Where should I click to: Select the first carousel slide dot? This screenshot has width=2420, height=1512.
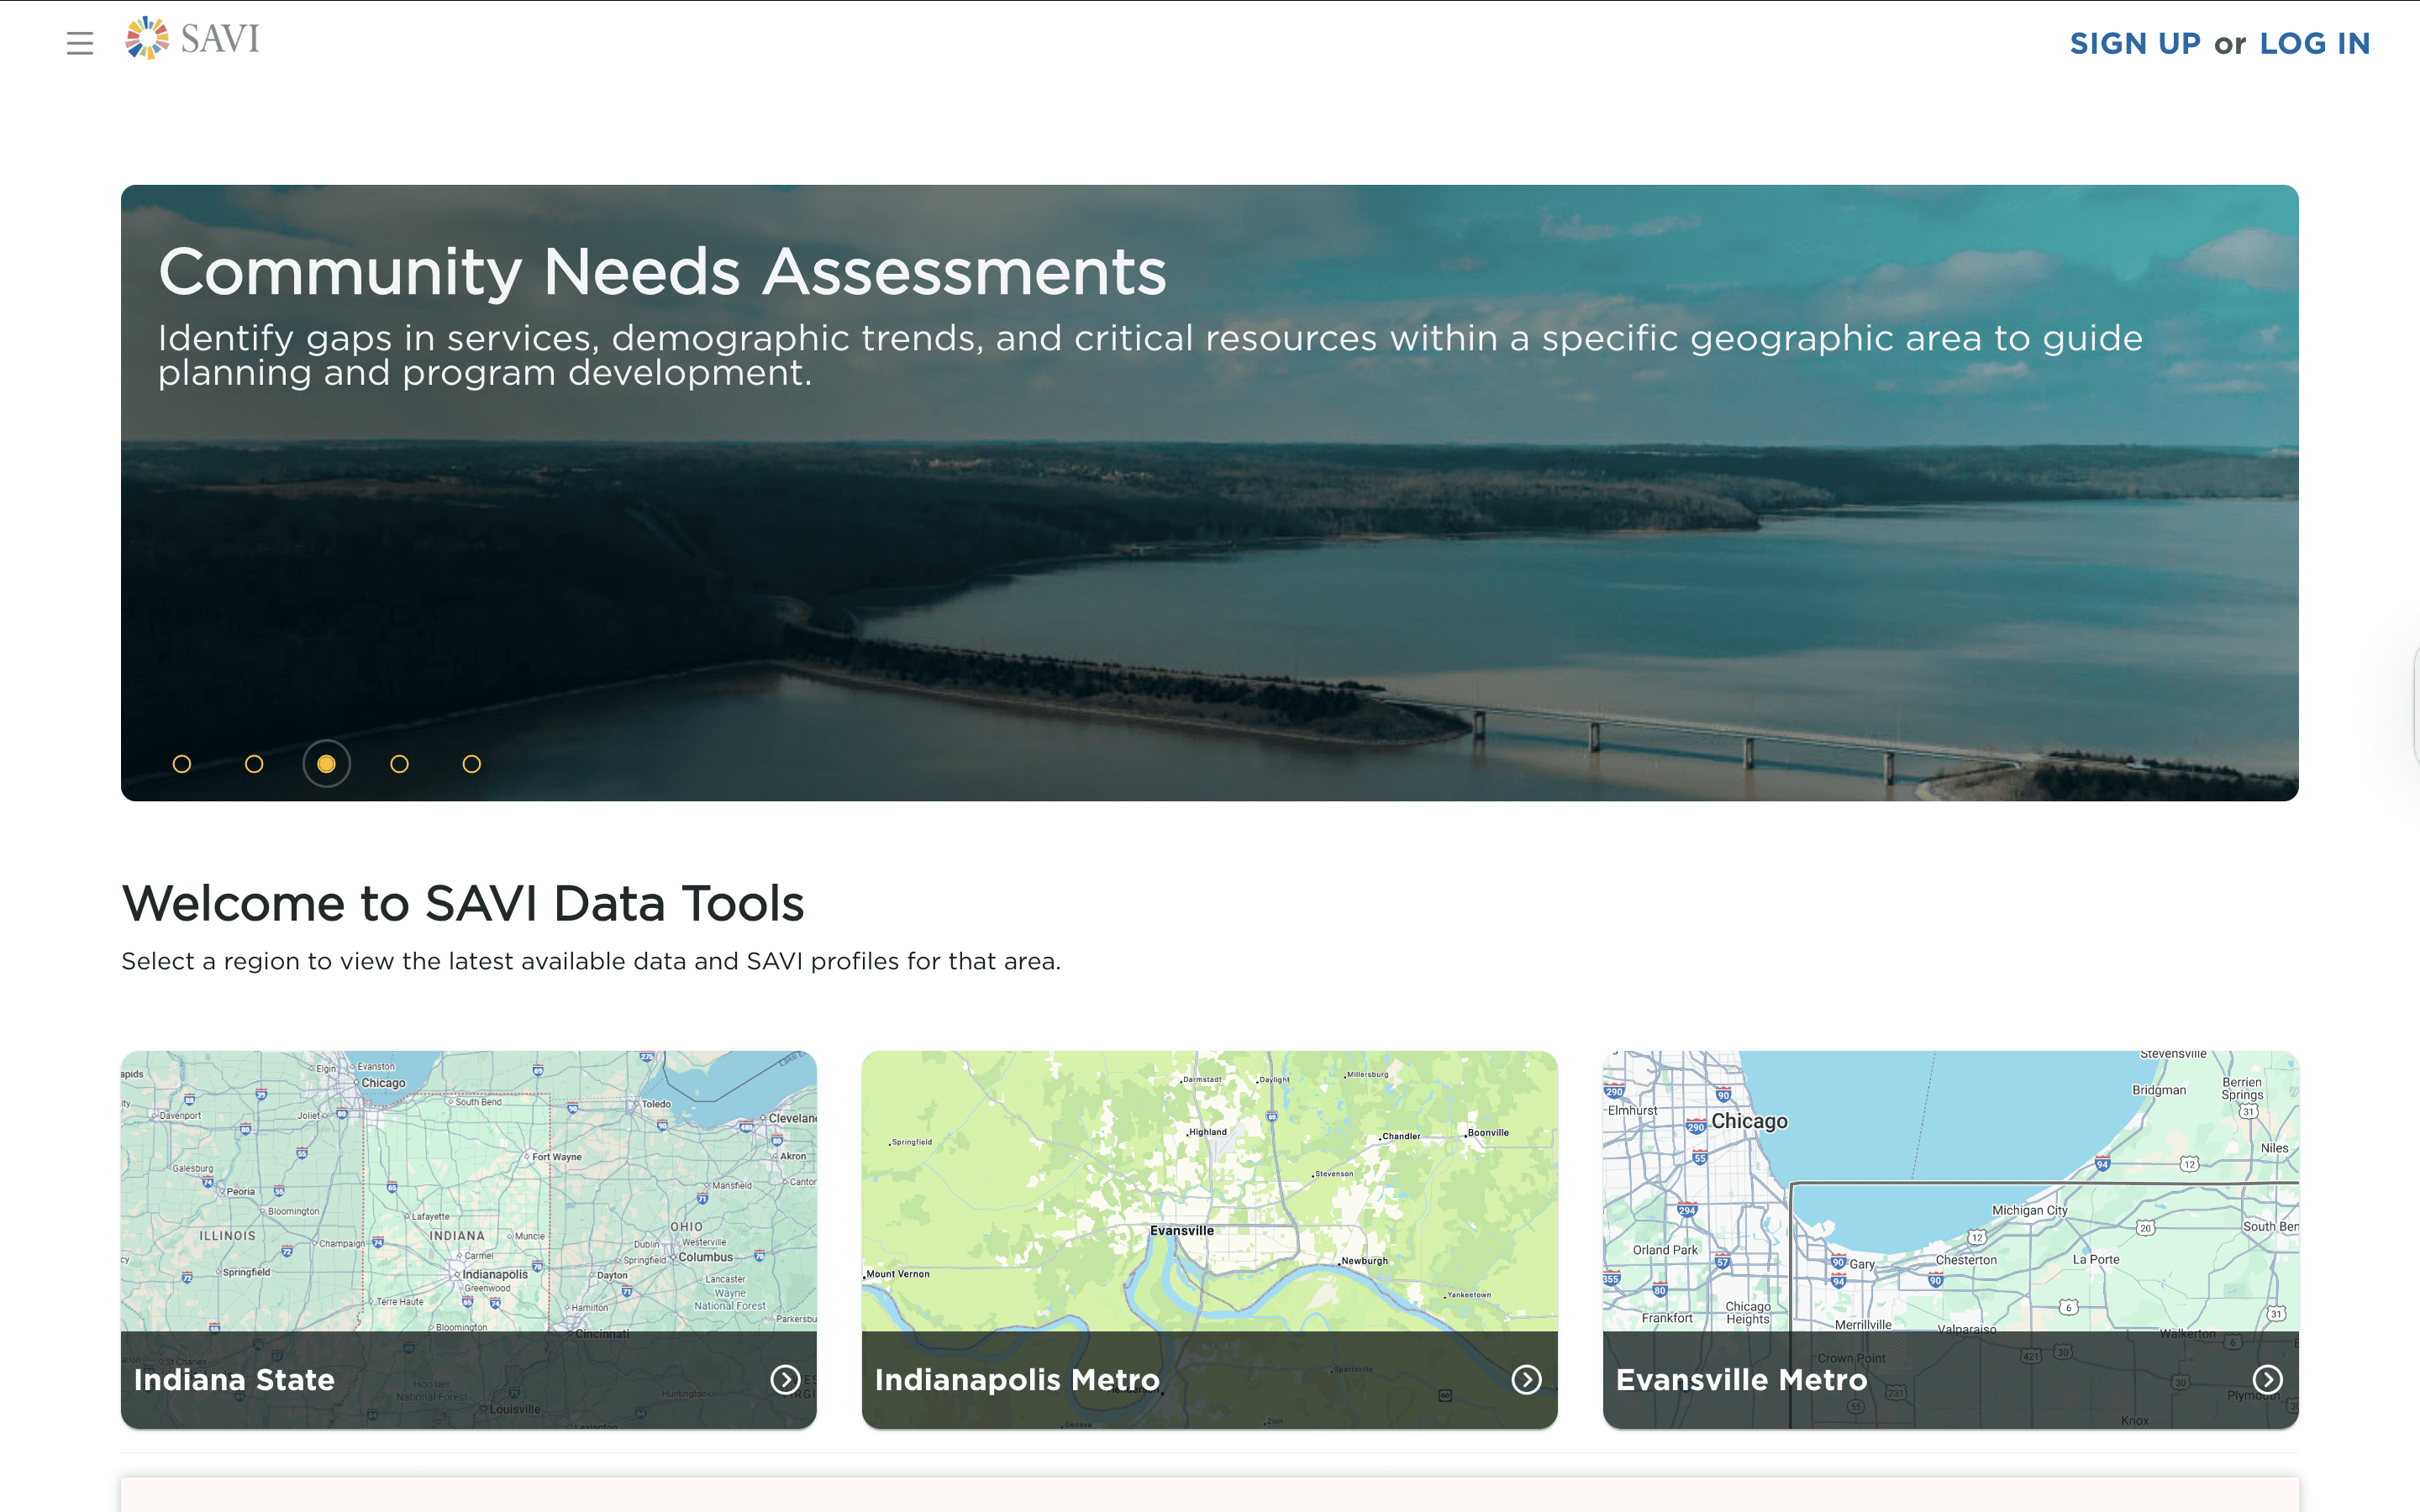(x=182, y=764)
